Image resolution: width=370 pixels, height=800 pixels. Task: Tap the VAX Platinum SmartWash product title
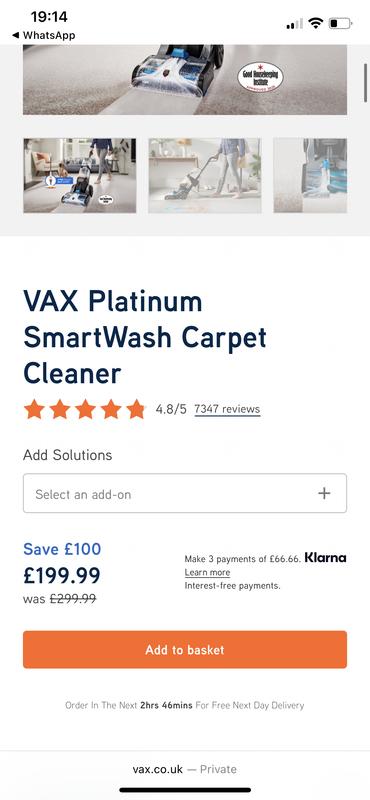tap(145, 337)
